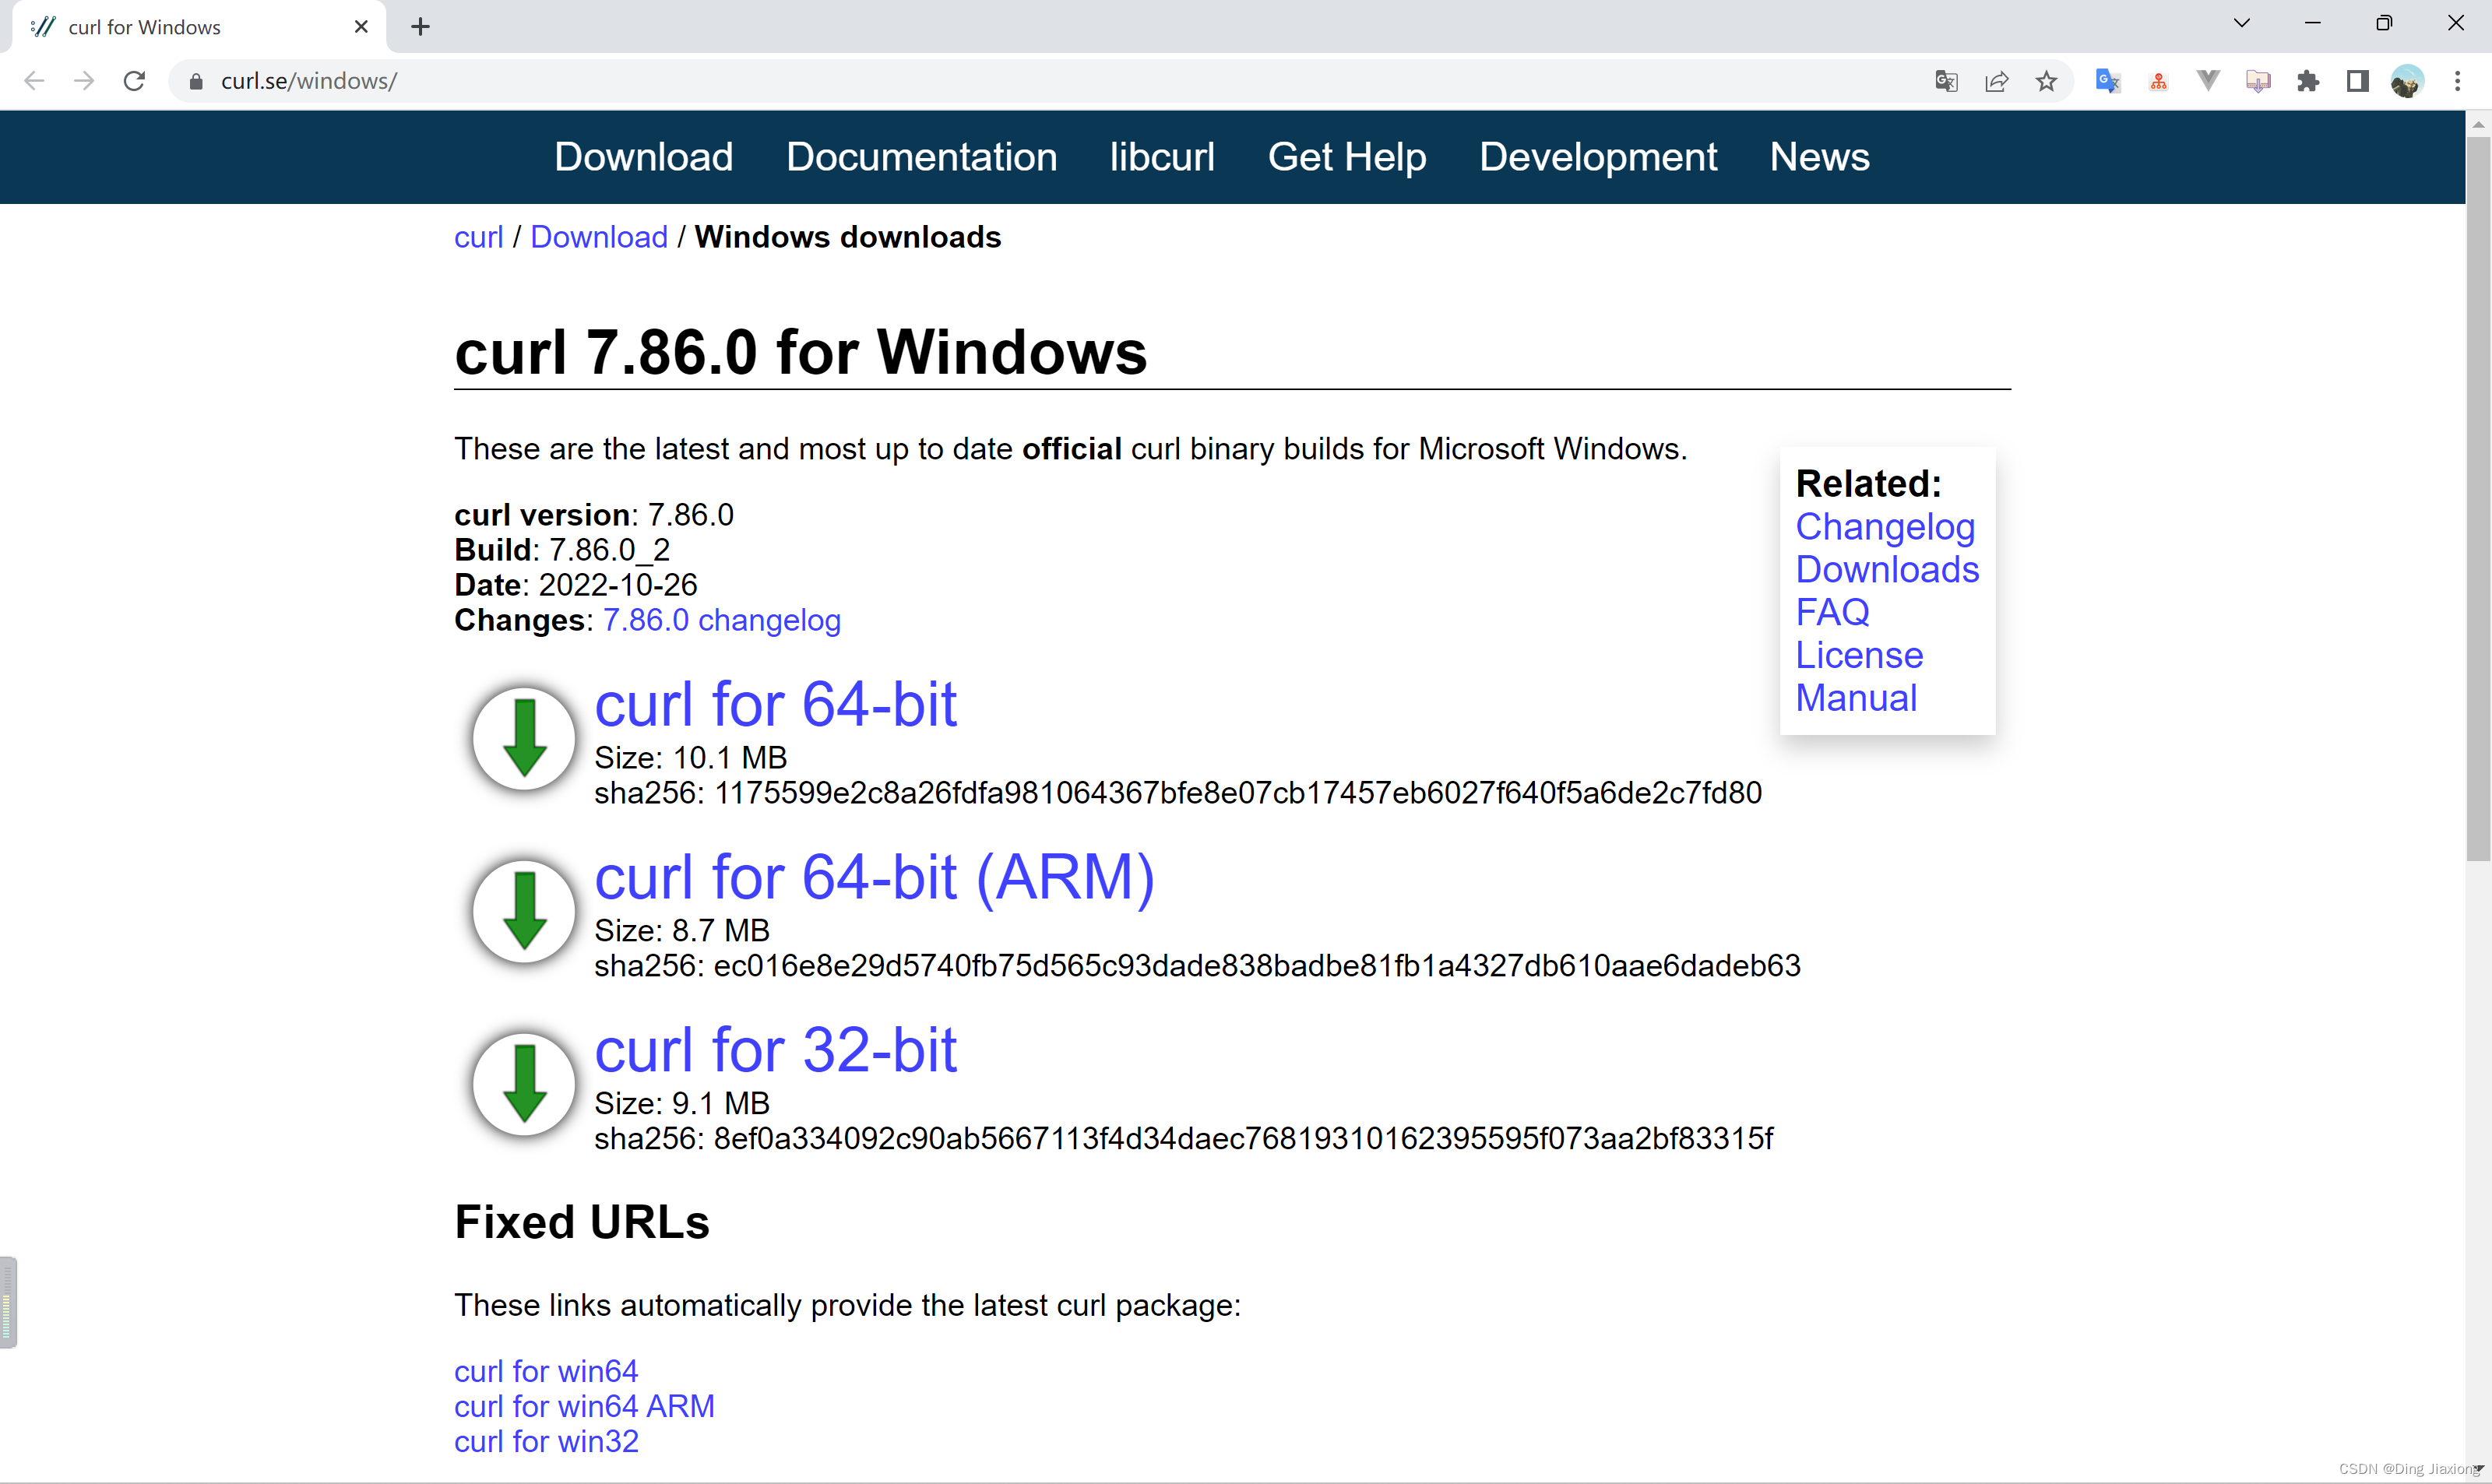Translate this page icon in address bar
The image size is (2492, 1484).
click(x=1946, y=81)
